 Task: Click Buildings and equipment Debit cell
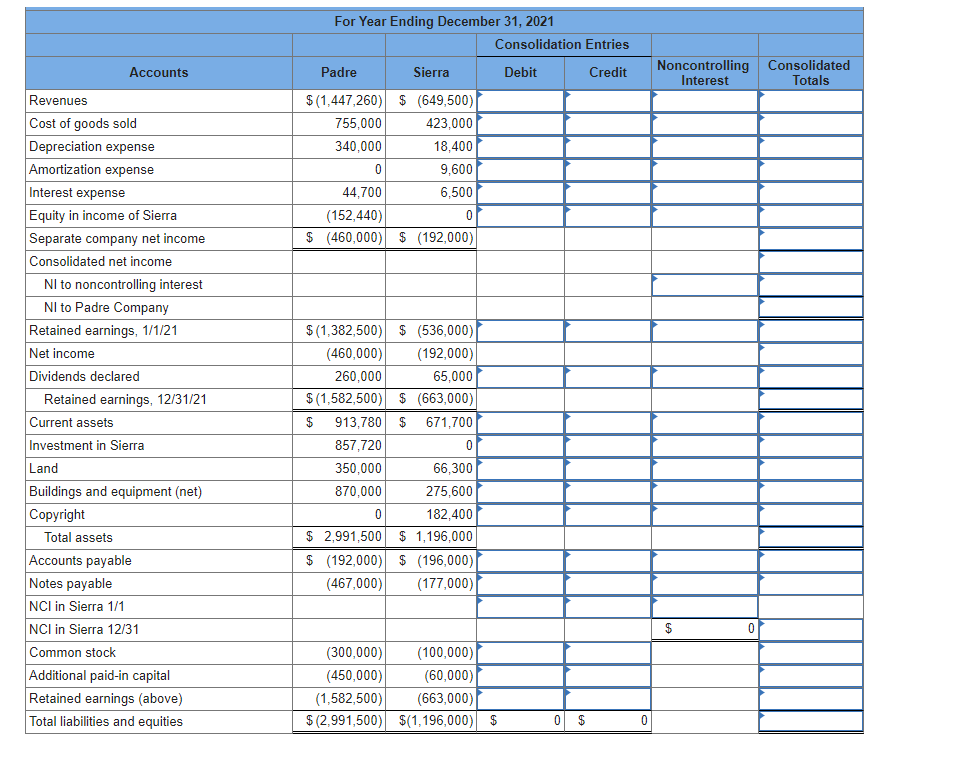click(520, 493)
